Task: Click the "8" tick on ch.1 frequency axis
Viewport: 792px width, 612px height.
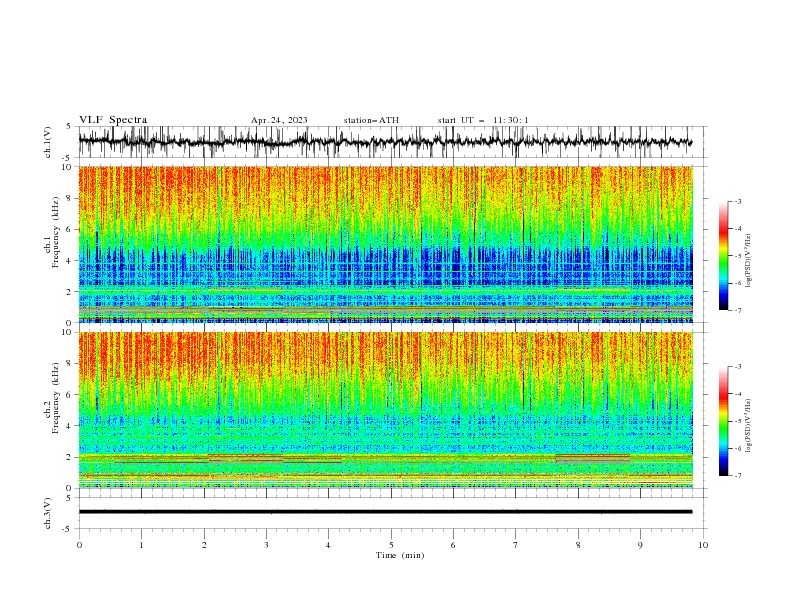Action: point(69,198)
